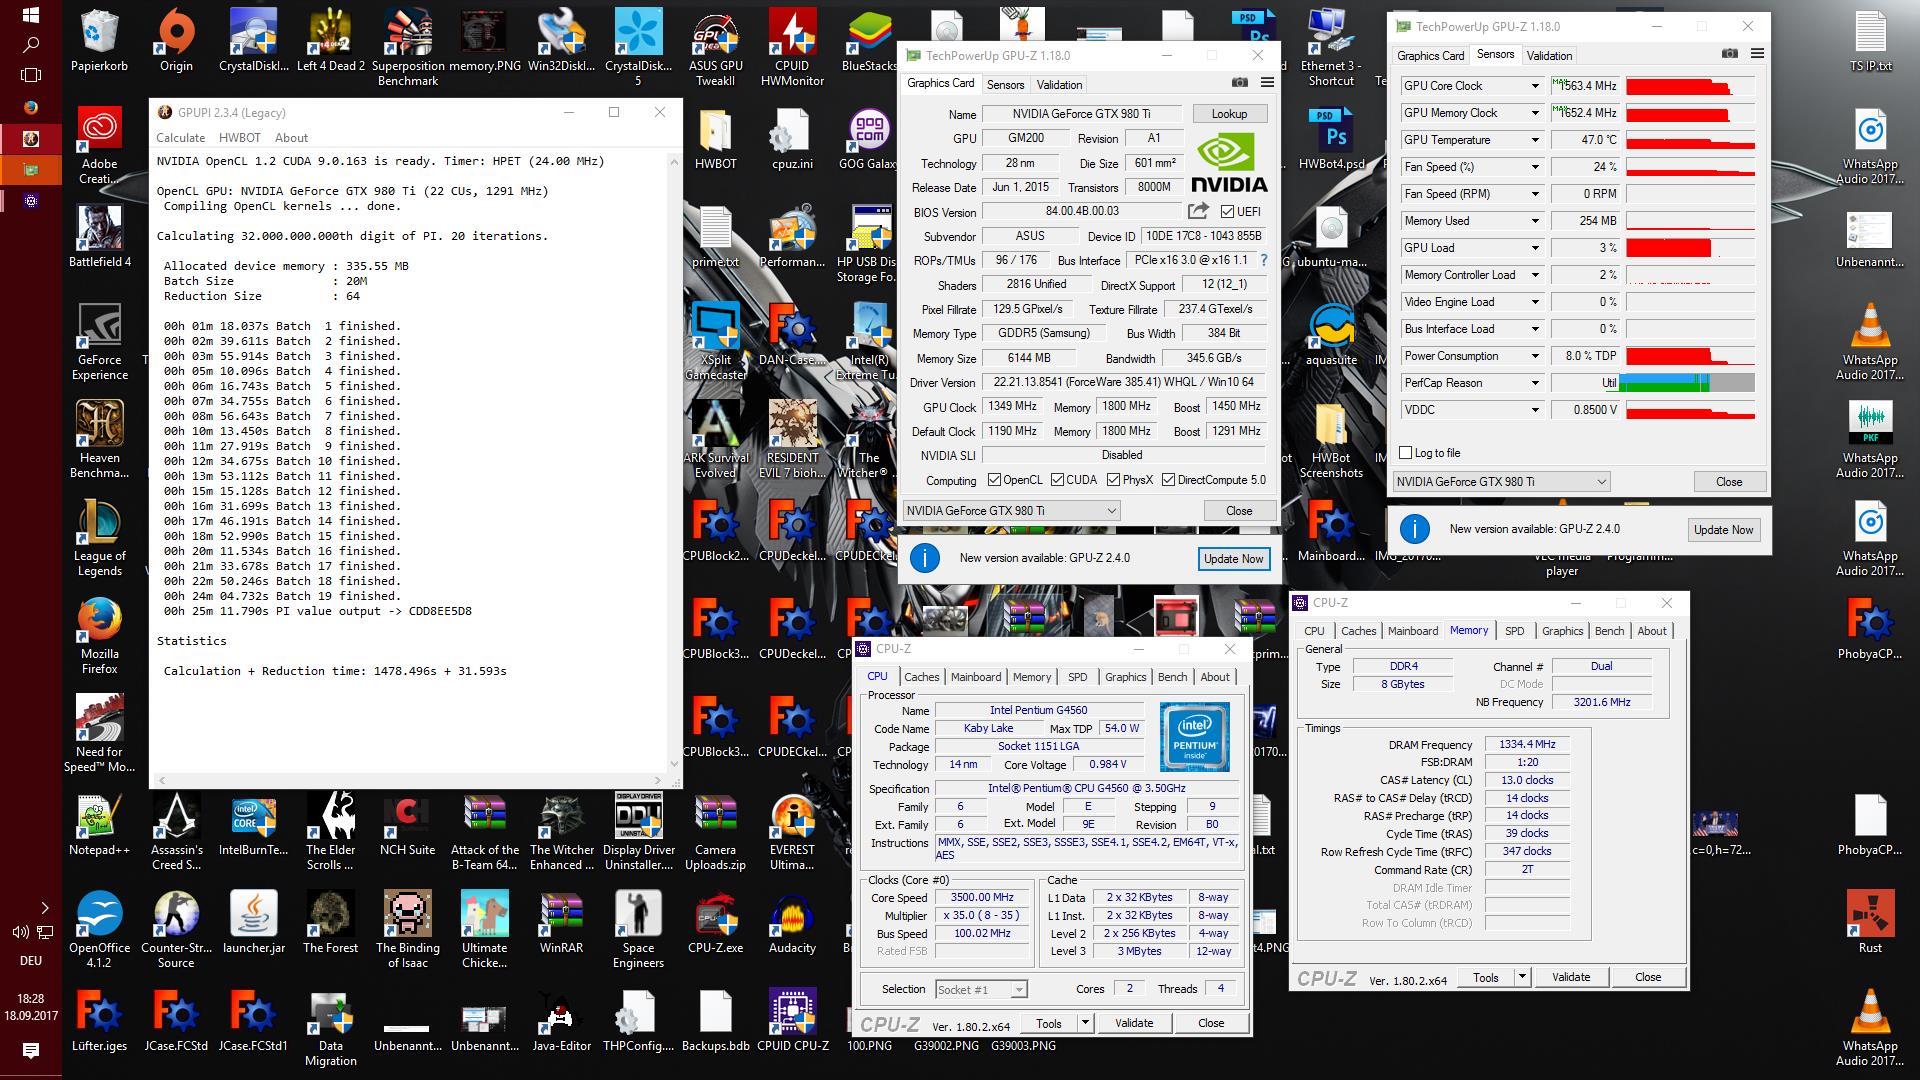Toggle DirectCompute 5.0 checkbox in GPU-Z
The image size is (1920, 1080).
coord(1168,480)
